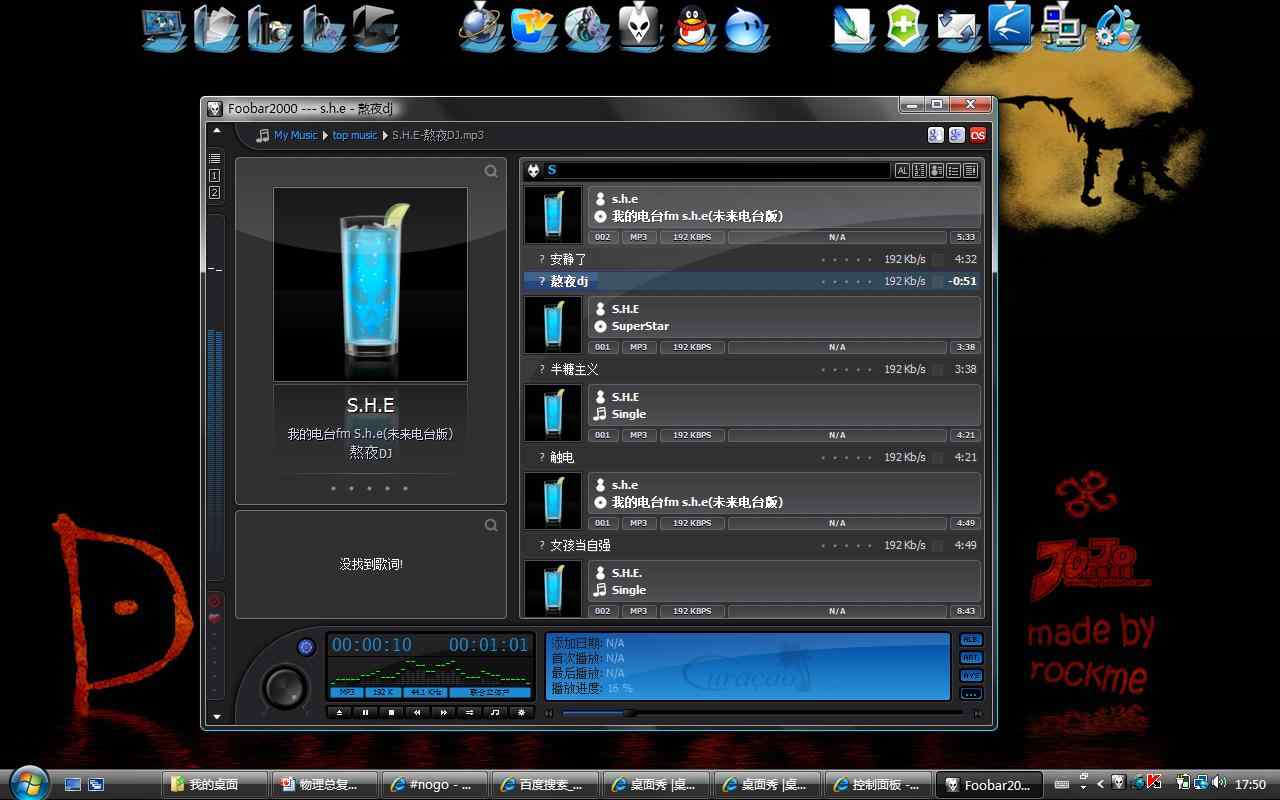Switch to layout 1 in left sidebar
This screenshot has width=1280, height=800.
pyautogui.click(x=214, y=175)
